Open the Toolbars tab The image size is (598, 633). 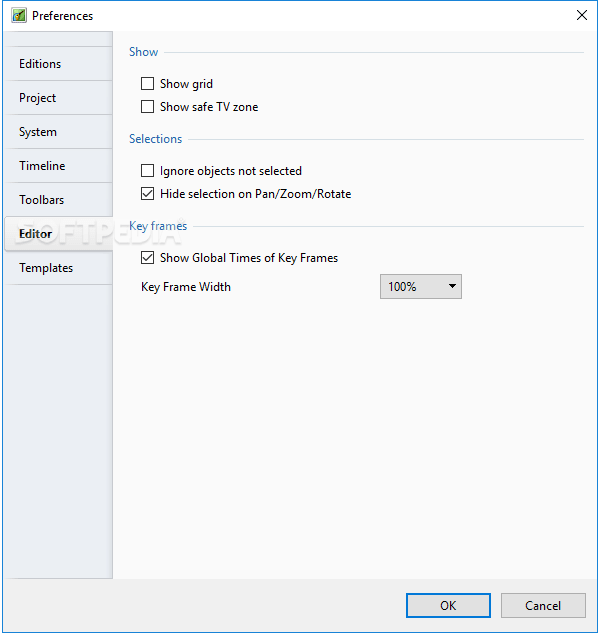click(x=58, y=200)
